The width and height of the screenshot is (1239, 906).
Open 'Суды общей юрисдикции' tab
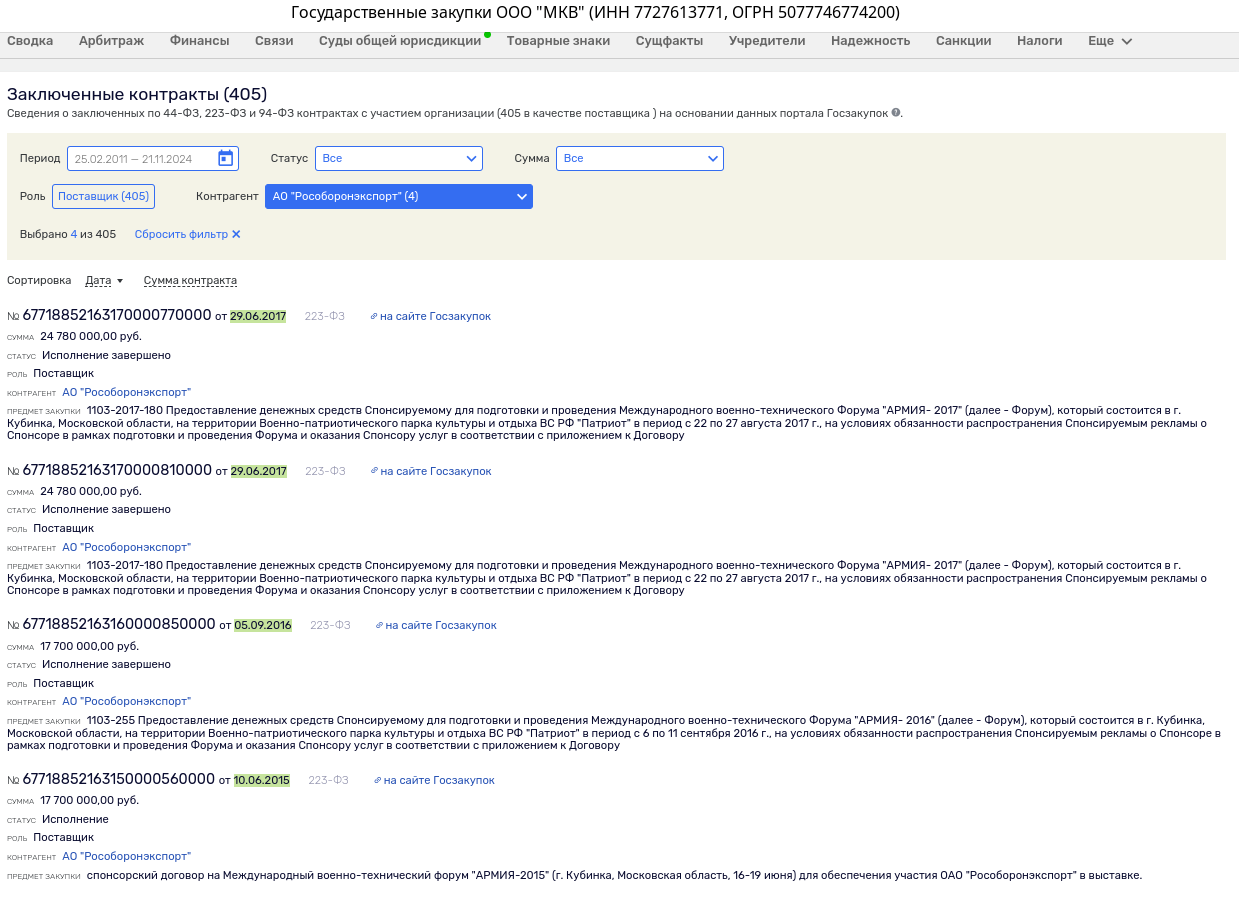(400, 41)
